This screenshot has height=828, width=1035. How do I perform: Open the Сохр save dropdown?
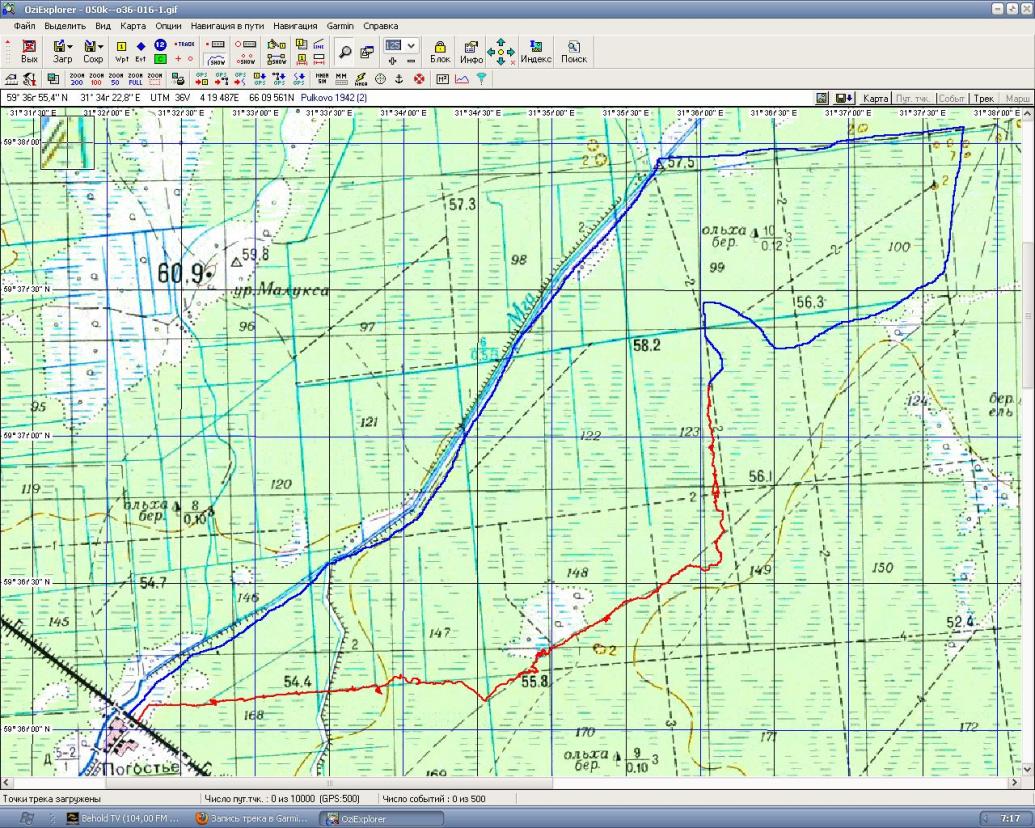point(93,51)
